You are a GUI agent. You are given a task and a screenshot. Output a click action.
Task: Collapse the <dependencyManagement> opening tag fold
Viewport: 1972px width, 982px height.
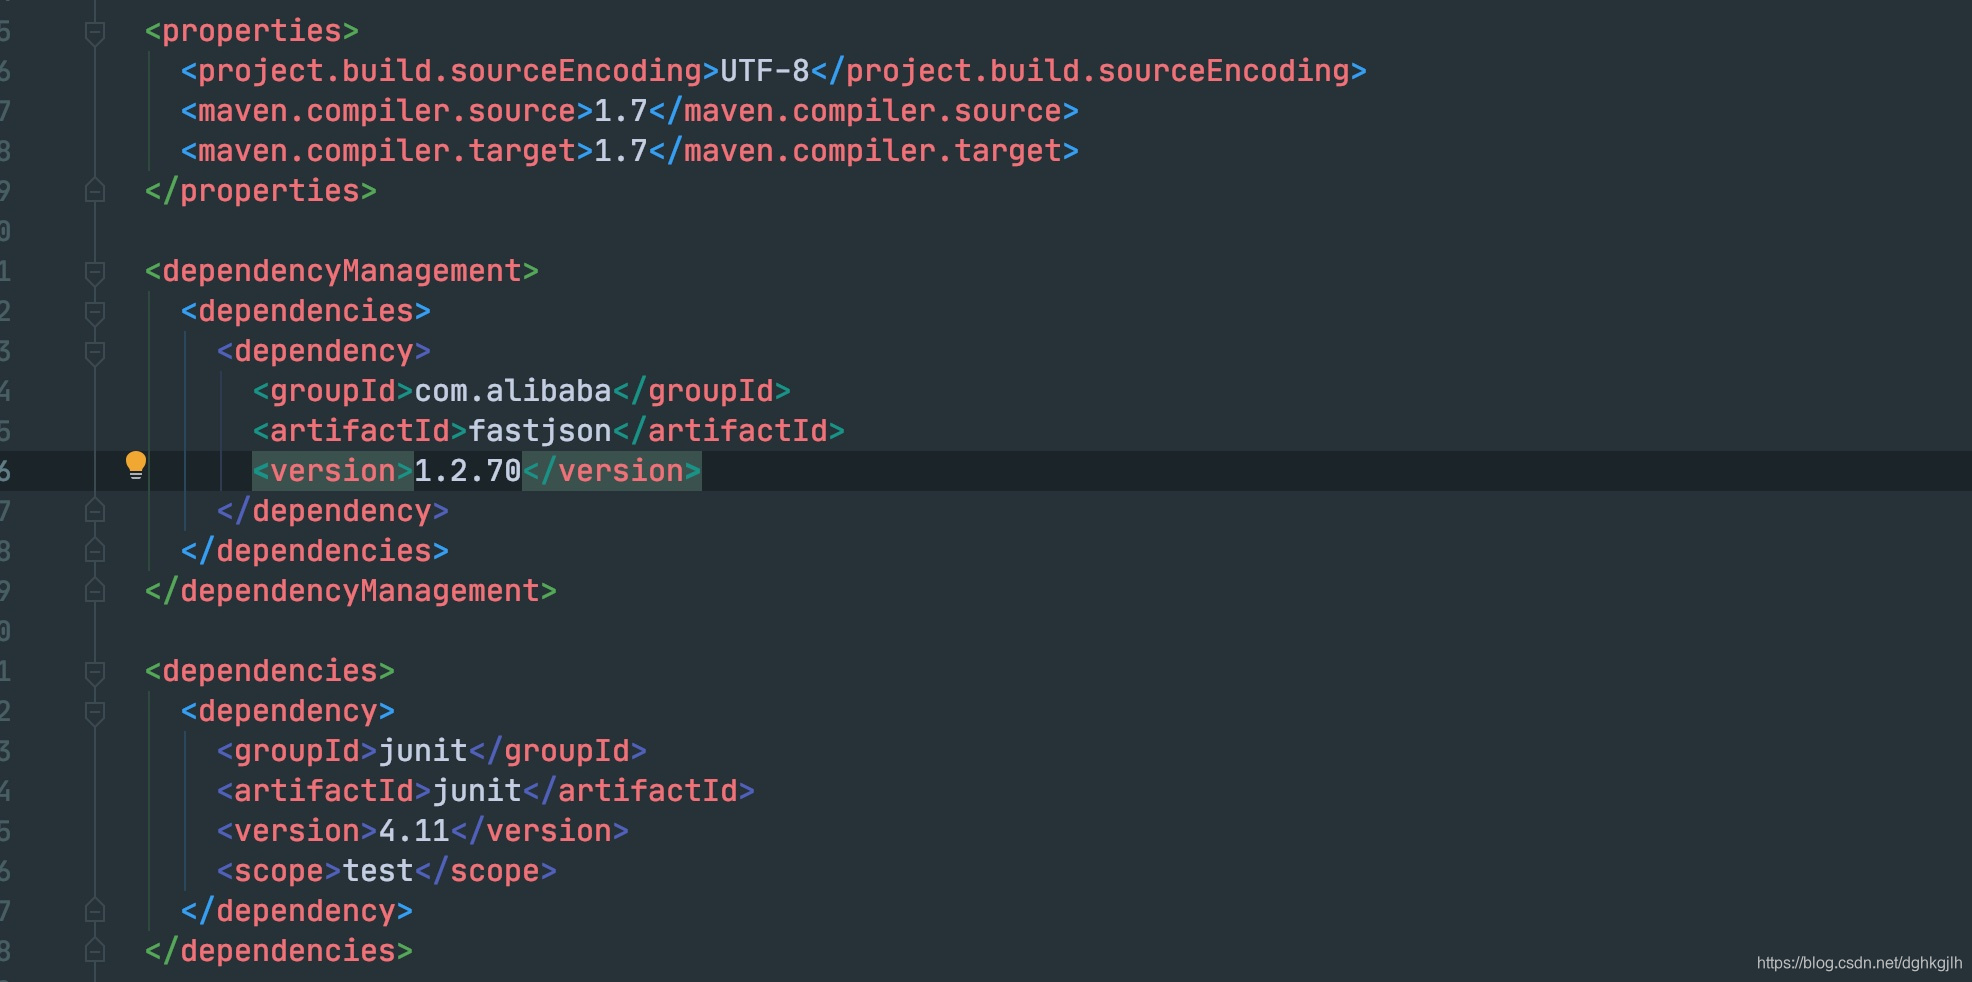coord(95,272)
